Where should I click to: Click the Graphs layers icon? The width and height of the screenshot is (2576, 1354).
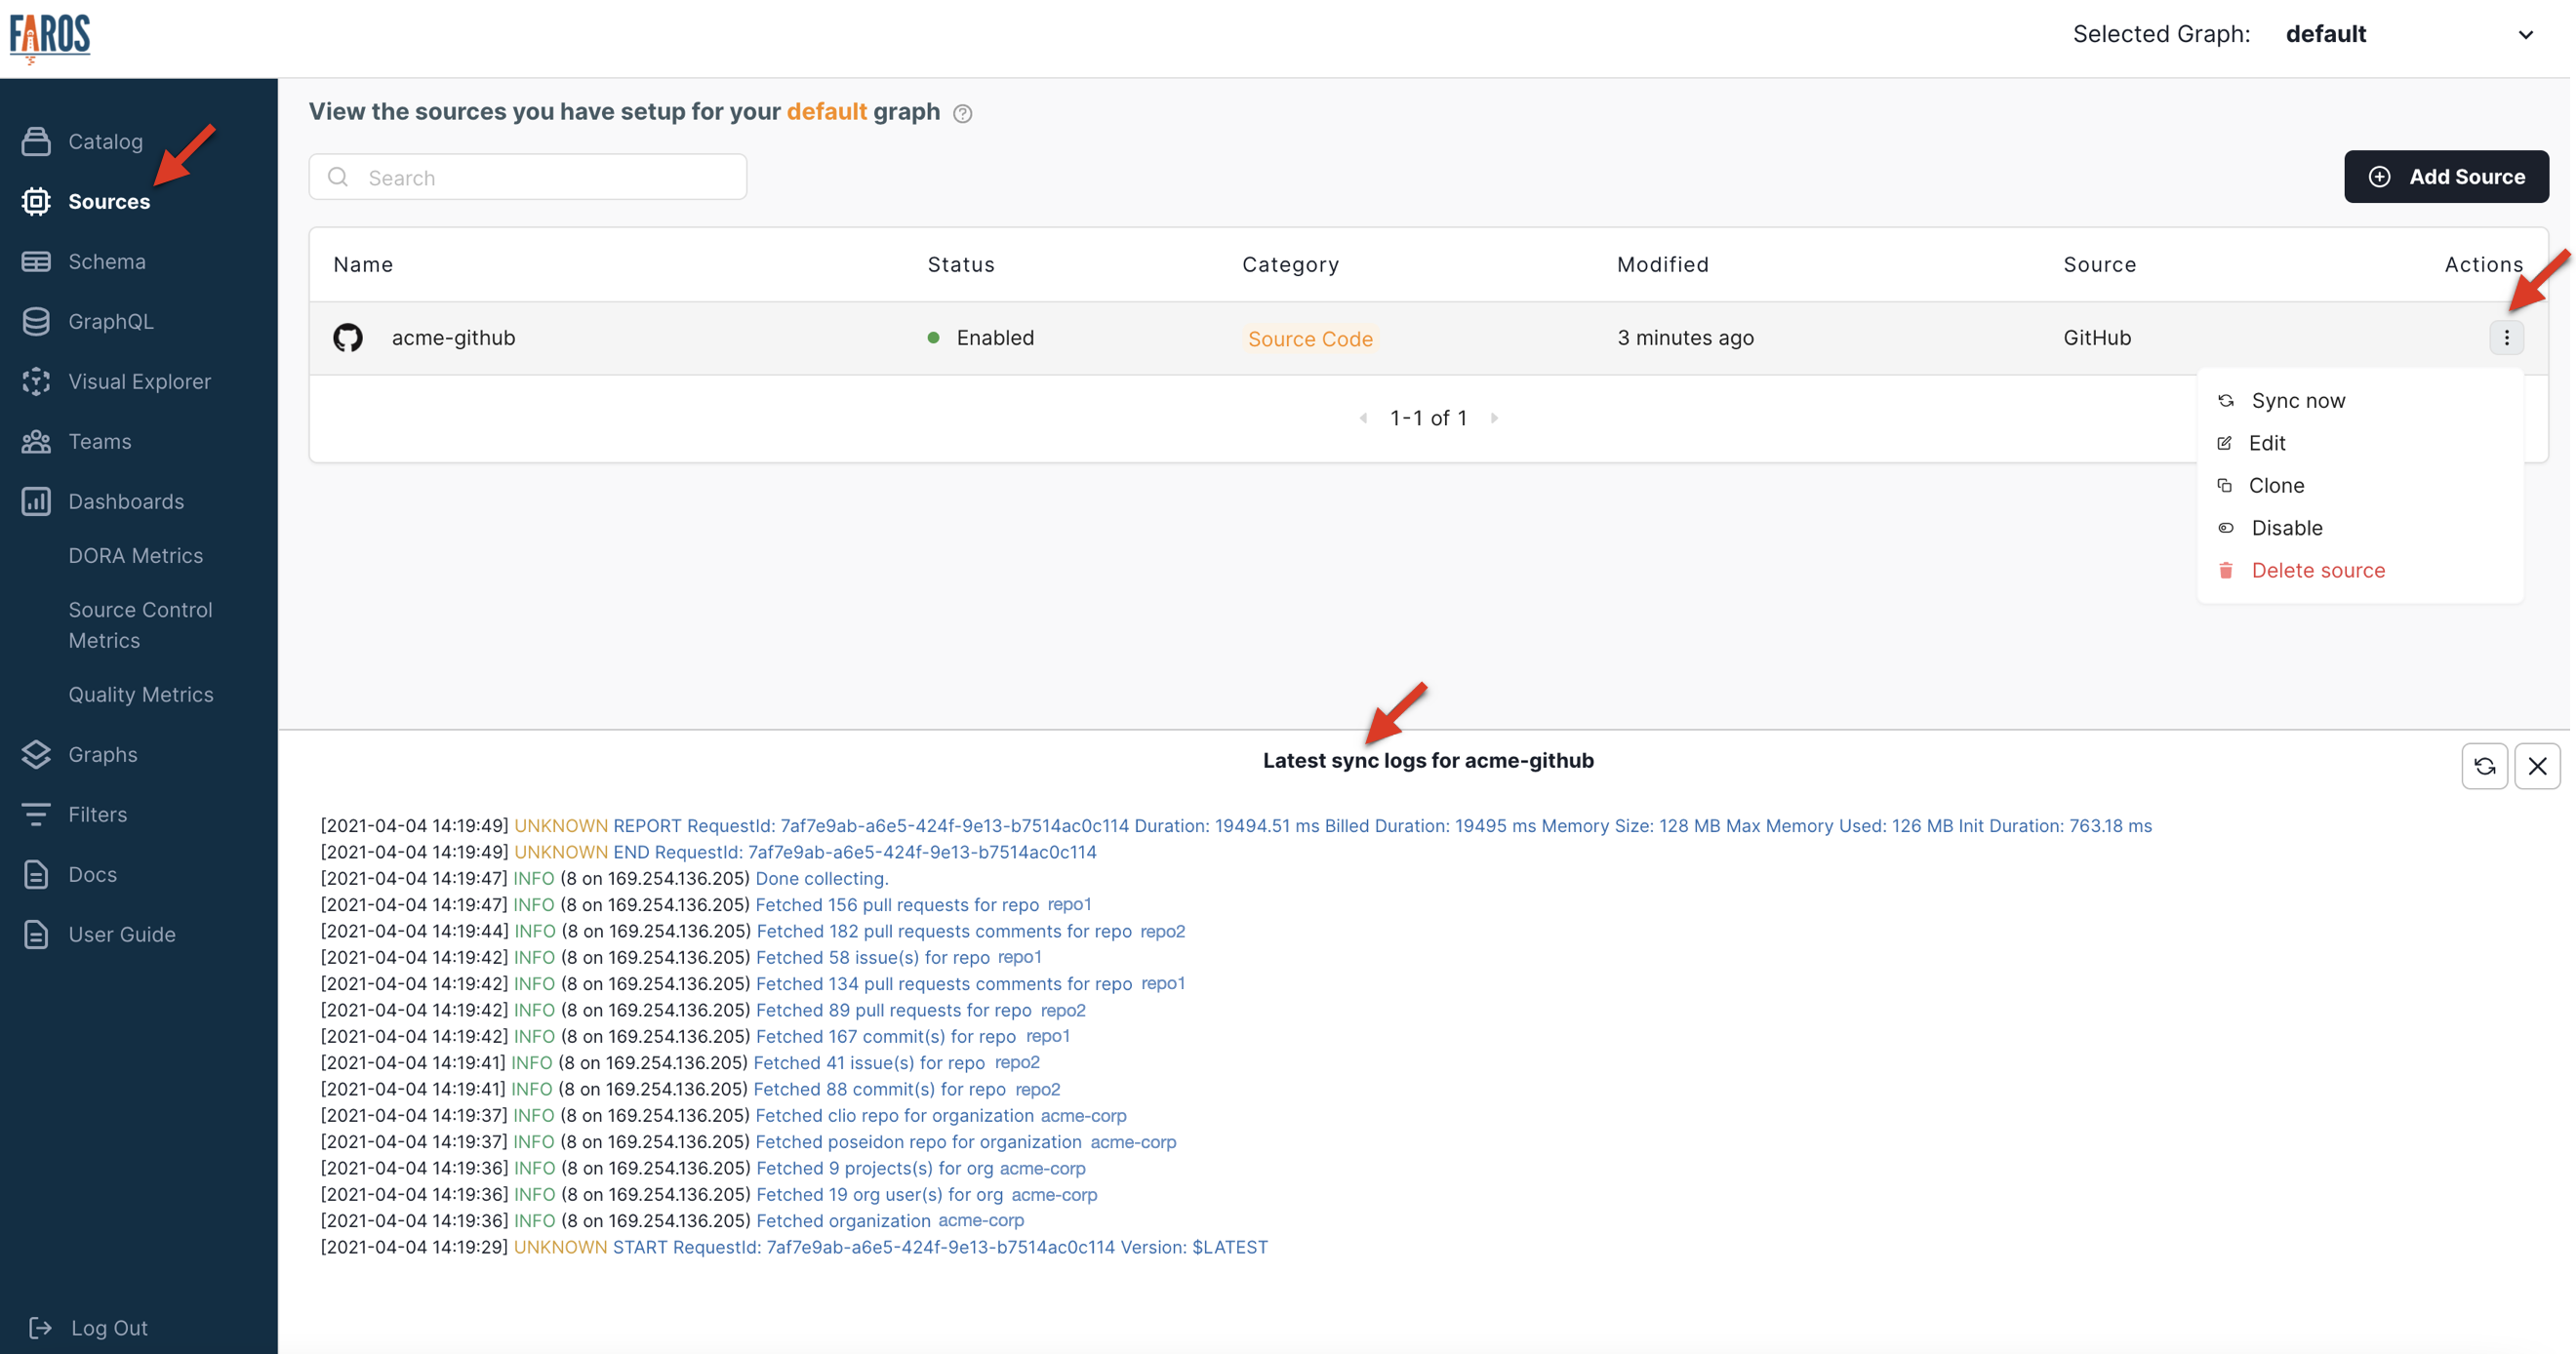[36, 754]
